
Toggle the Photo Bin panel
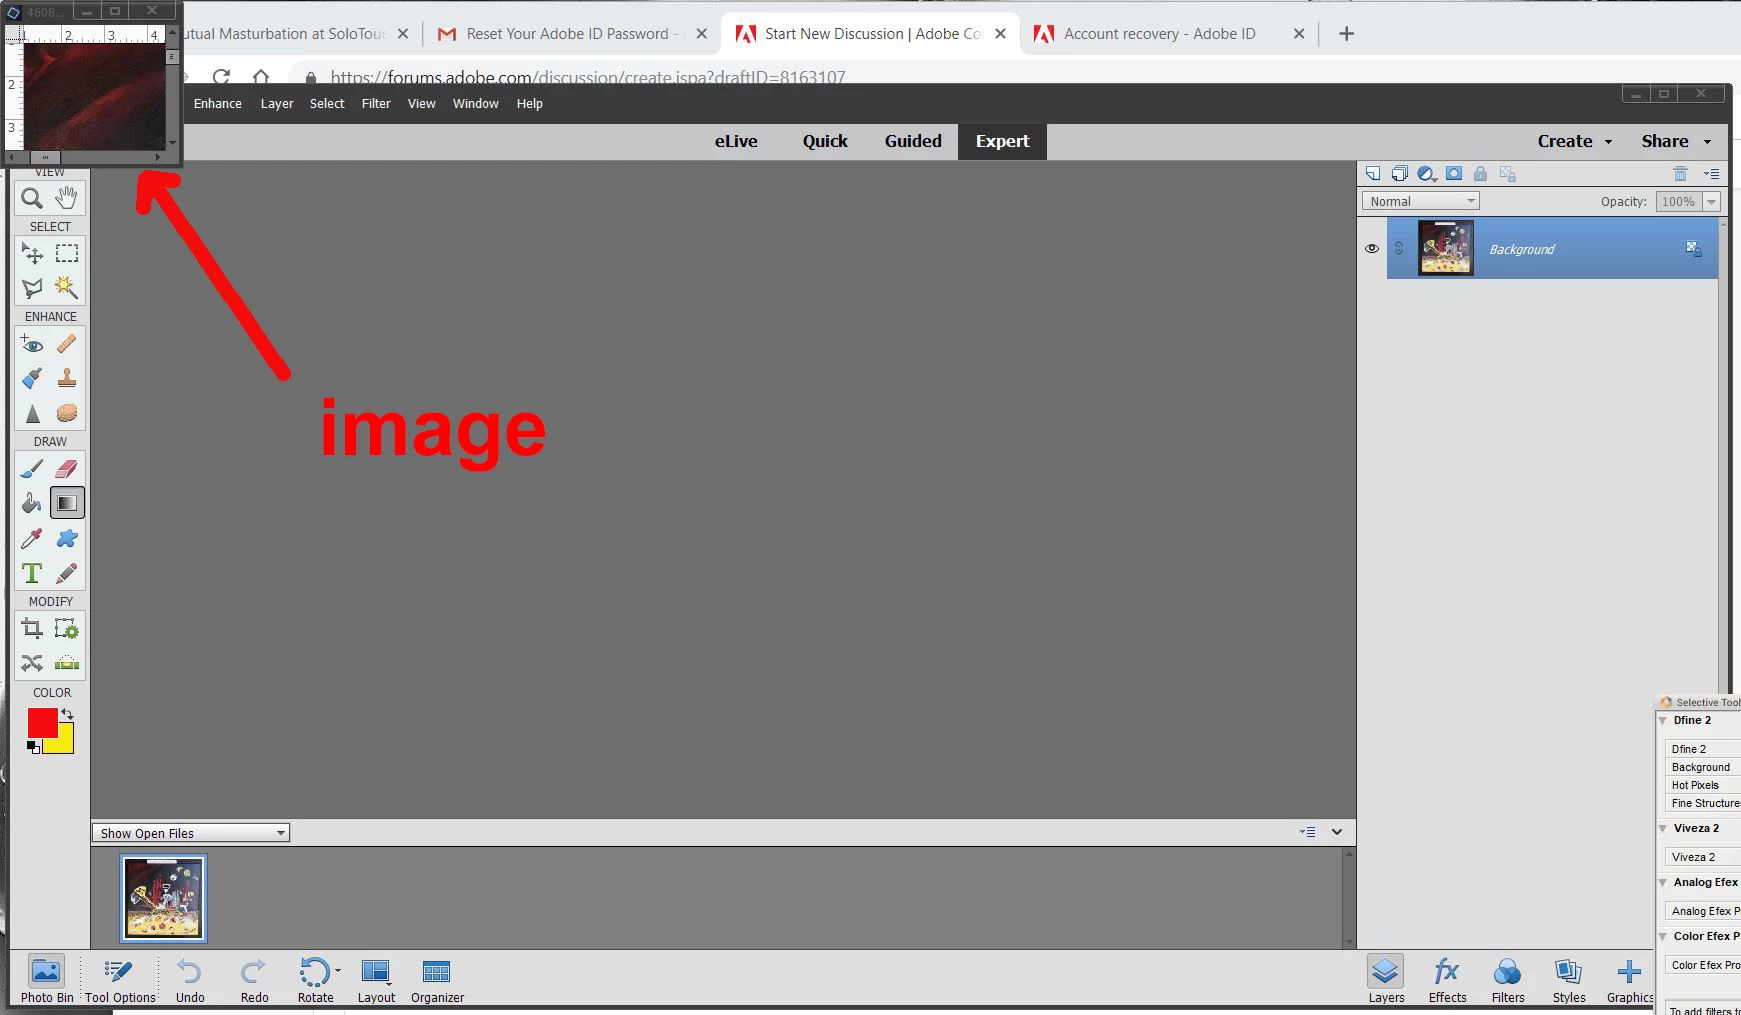pos(46,979)
